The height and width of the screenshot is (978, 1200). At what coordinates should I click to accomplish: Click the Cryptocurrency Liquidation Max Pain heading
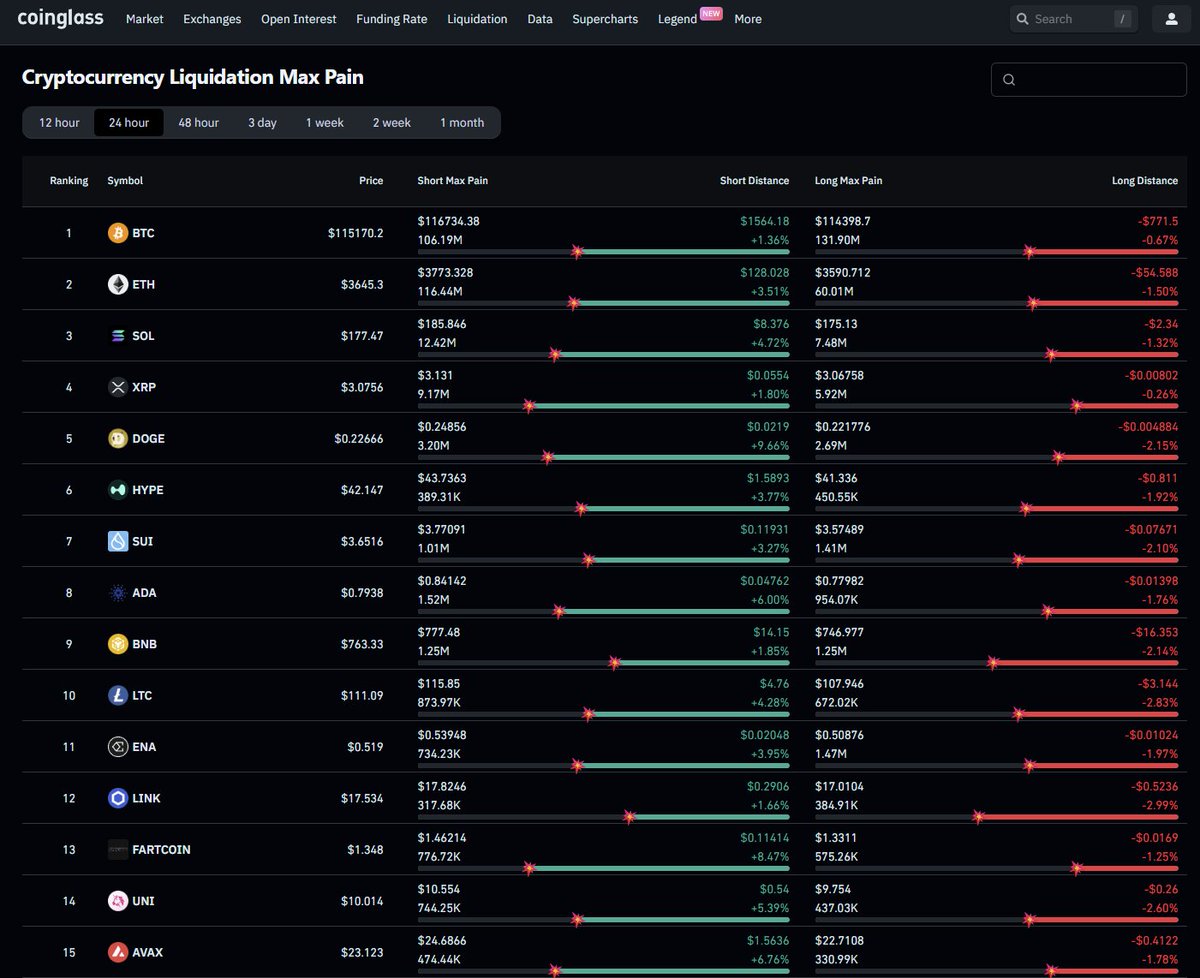point(193,77)
